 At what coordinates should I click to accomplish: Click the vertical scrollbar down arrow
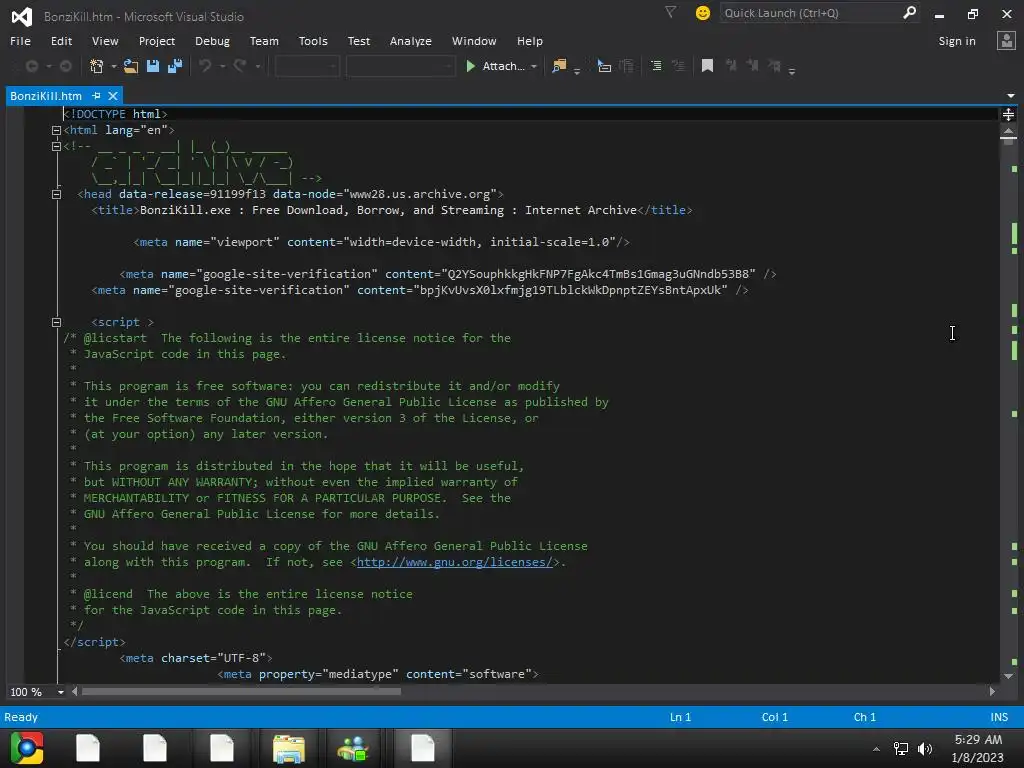click(x=1008, y=676)
